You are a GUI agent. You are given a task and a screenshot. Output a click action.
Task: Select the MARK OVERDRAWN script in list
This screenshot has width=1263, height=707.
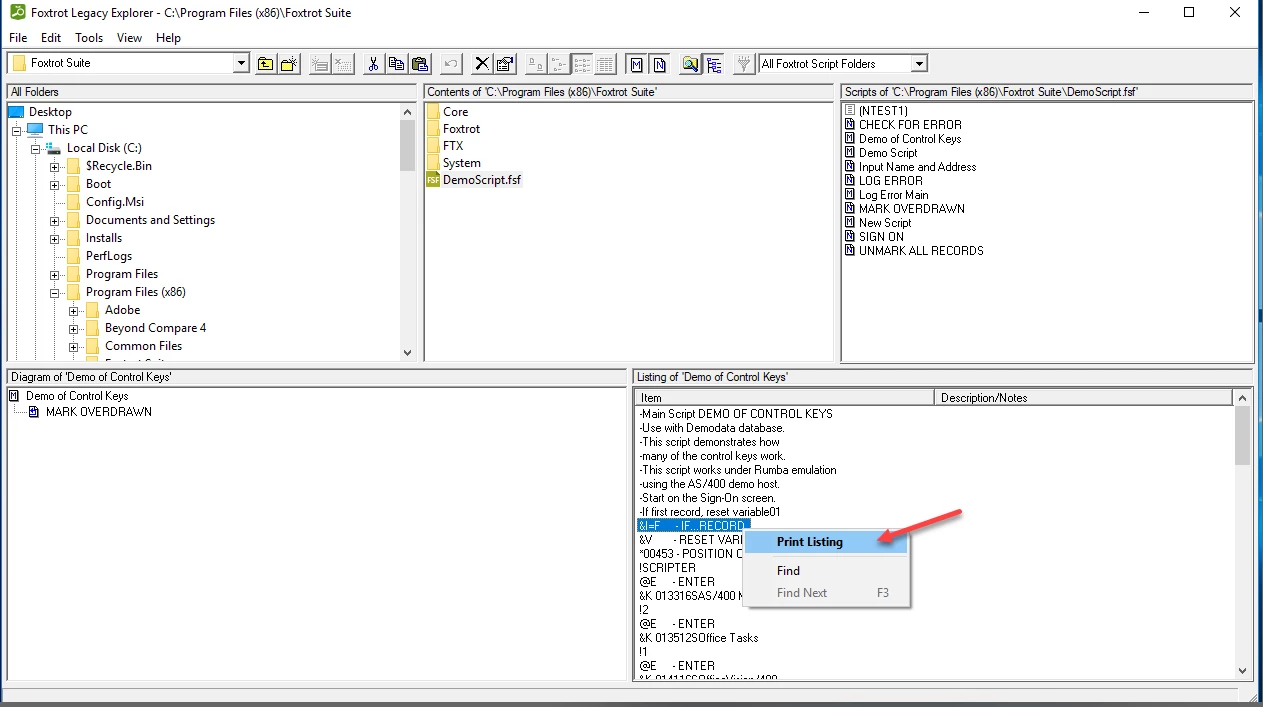pos(911,209)
